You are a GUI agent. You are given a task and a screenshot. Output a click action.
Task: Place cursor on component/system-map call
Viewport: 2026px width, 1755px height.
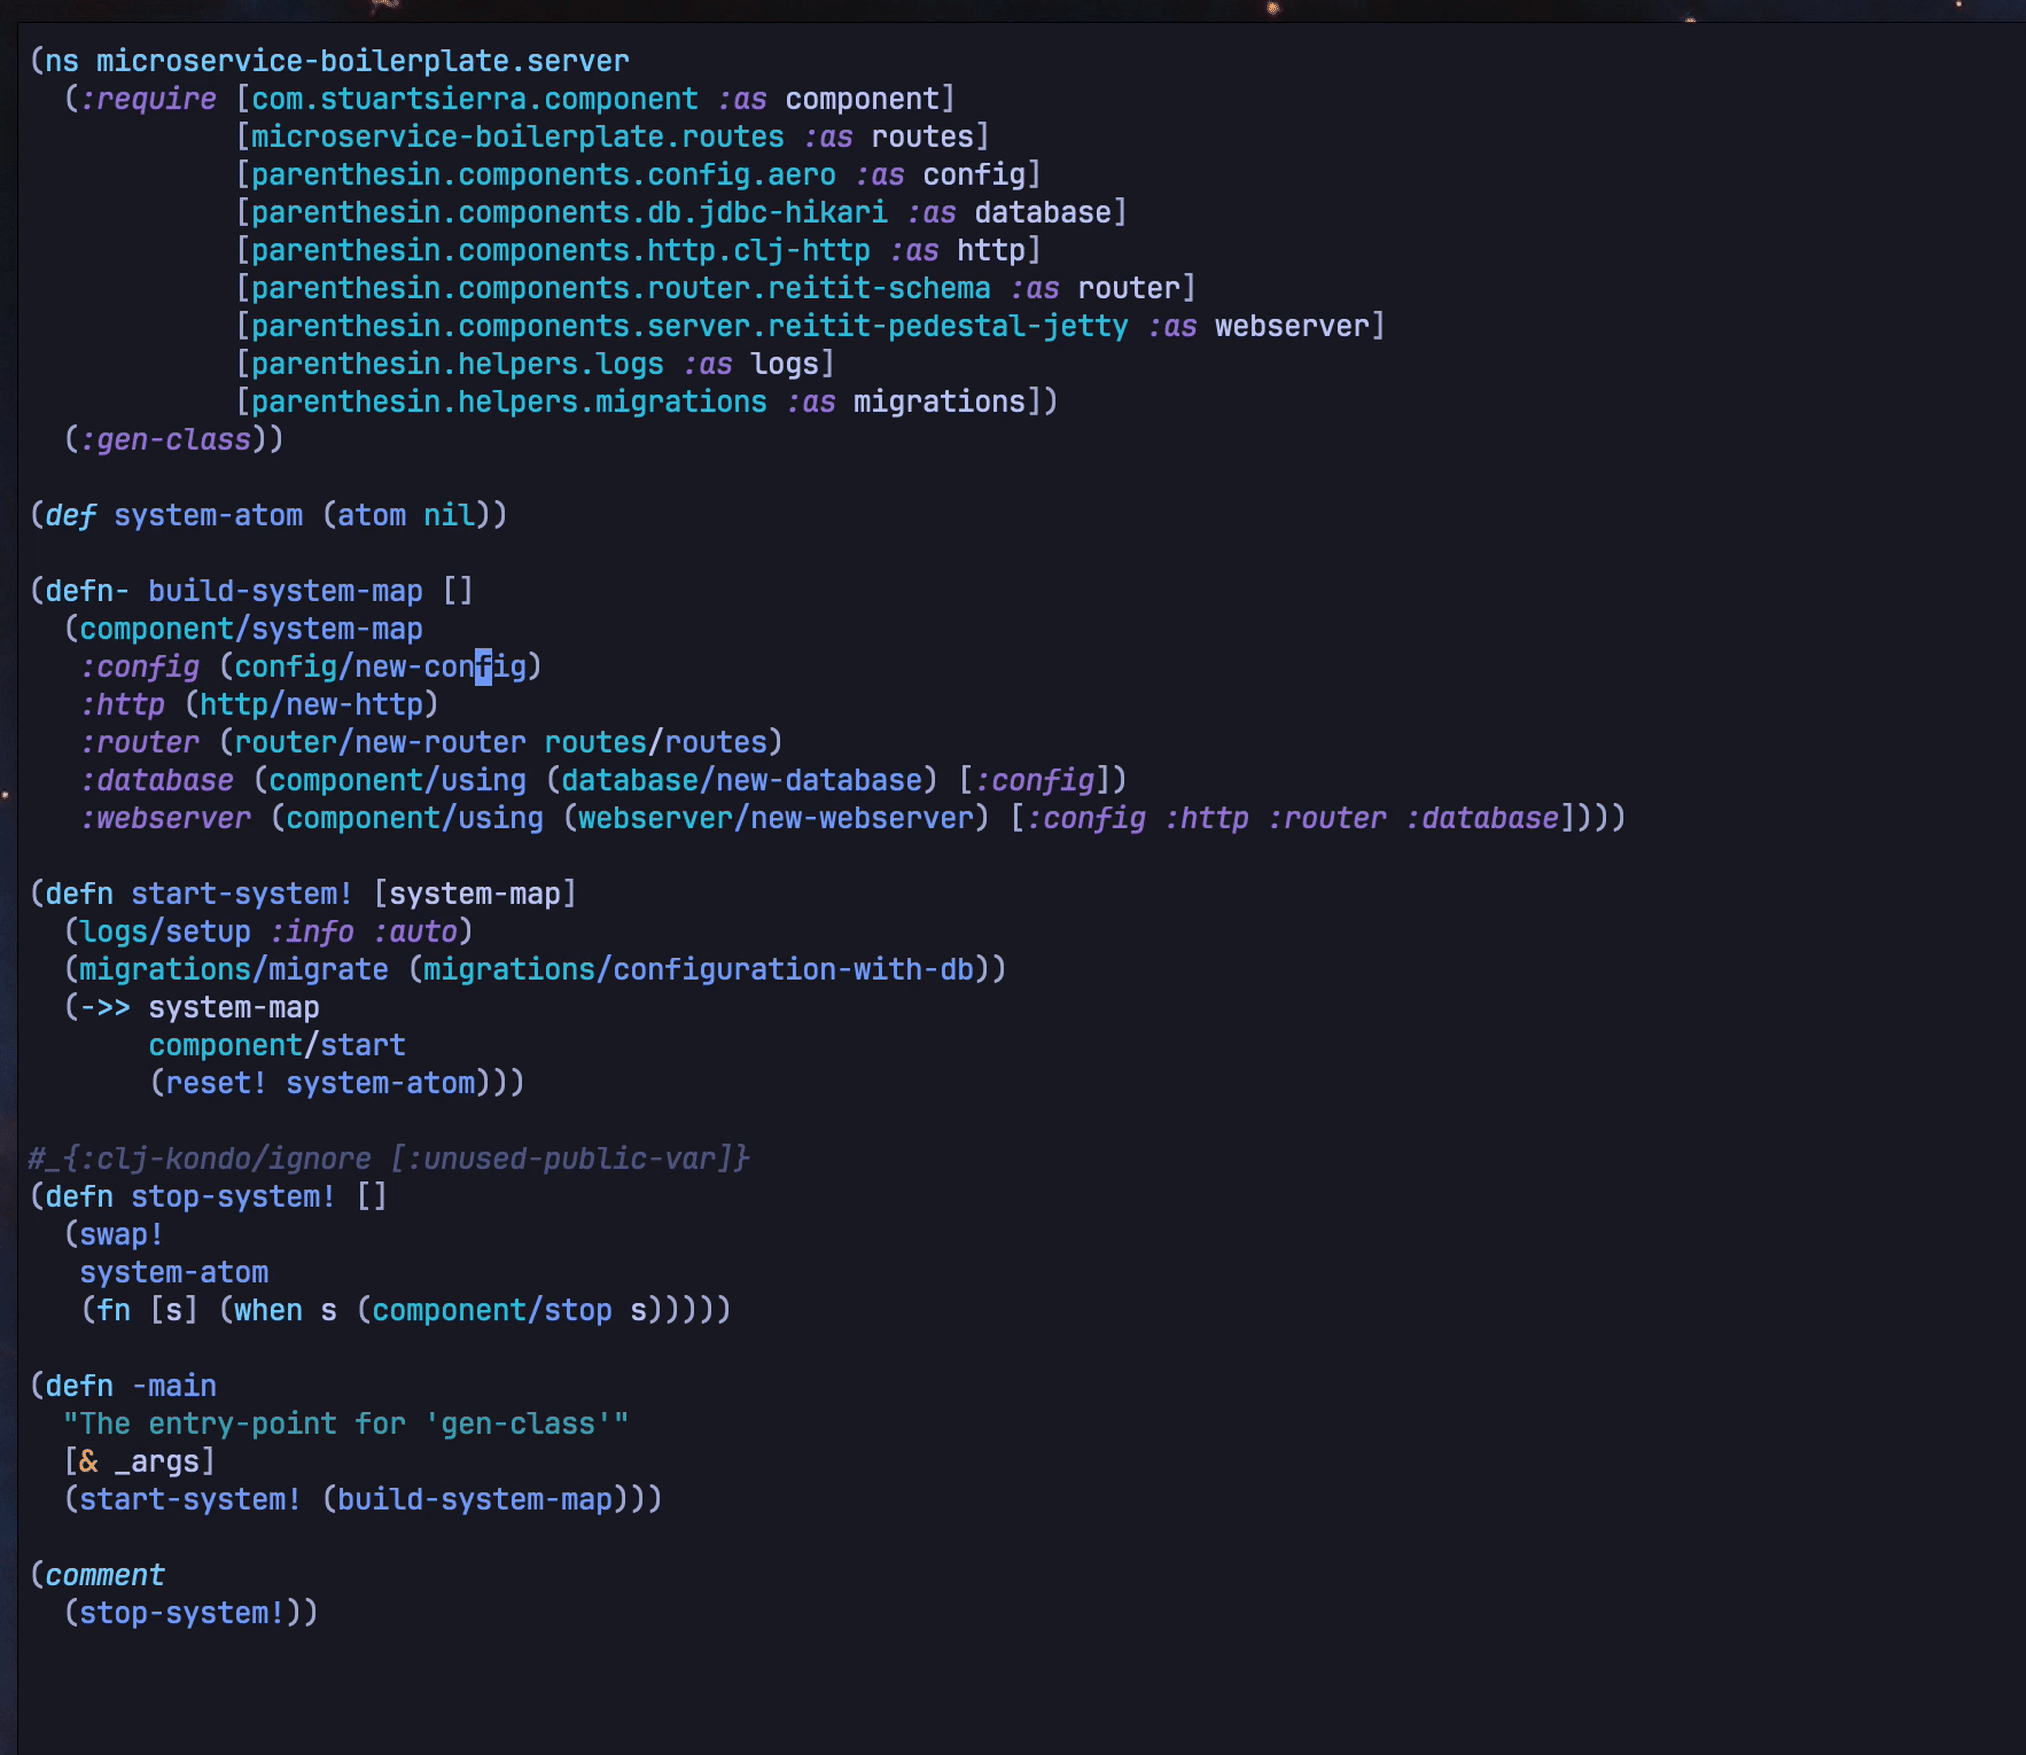click(250, 629)
